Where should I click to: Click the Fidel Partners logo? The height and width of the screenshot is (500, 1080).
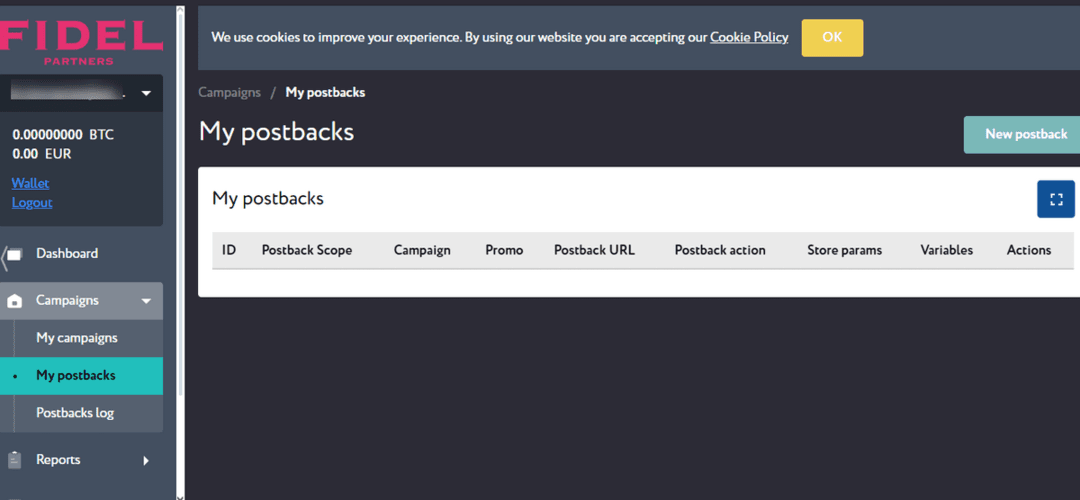click(81, 40)
